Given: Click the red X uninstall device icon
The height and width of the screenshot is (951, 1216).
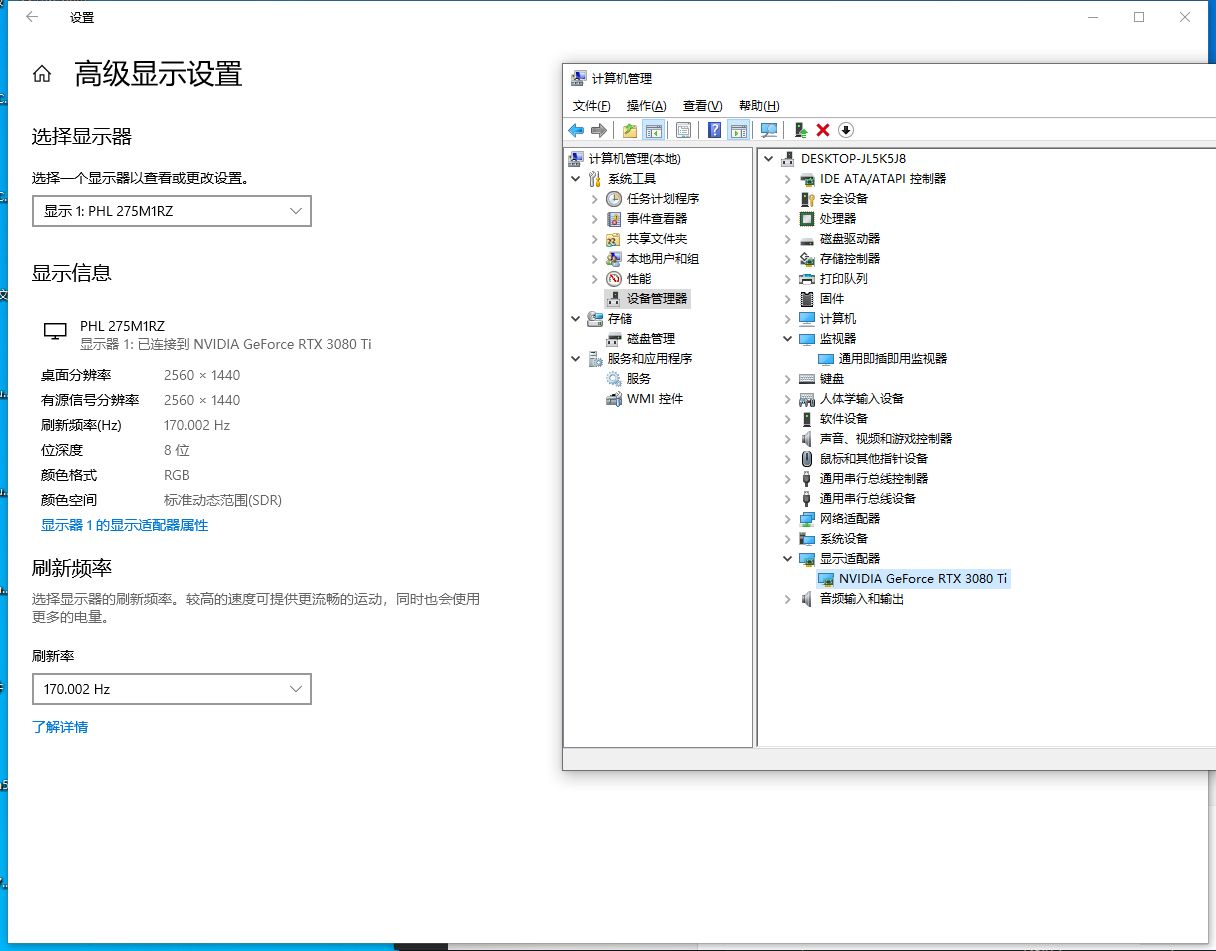Looking at the screenshot, I should [824, 130].
